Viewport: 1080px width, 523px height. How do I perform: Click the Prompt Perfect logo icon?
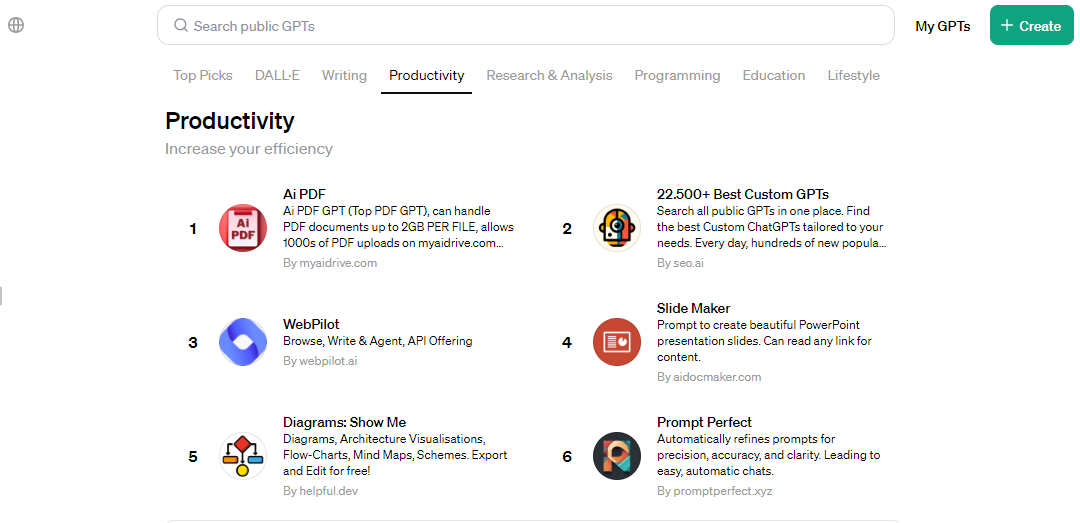point(617,456)
